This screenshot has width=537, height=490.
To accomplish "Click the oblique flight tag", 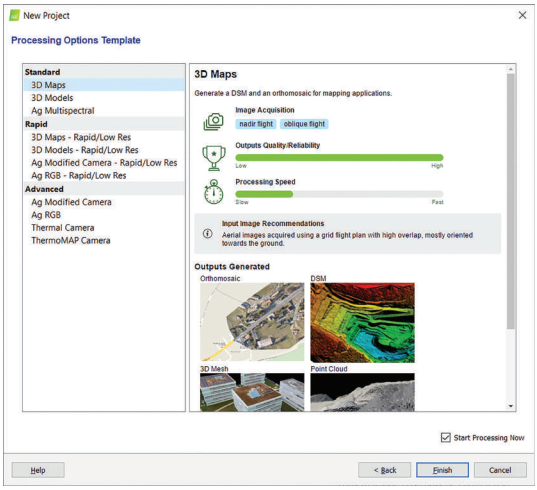I will pyautogui.click(x=304, y=124).
